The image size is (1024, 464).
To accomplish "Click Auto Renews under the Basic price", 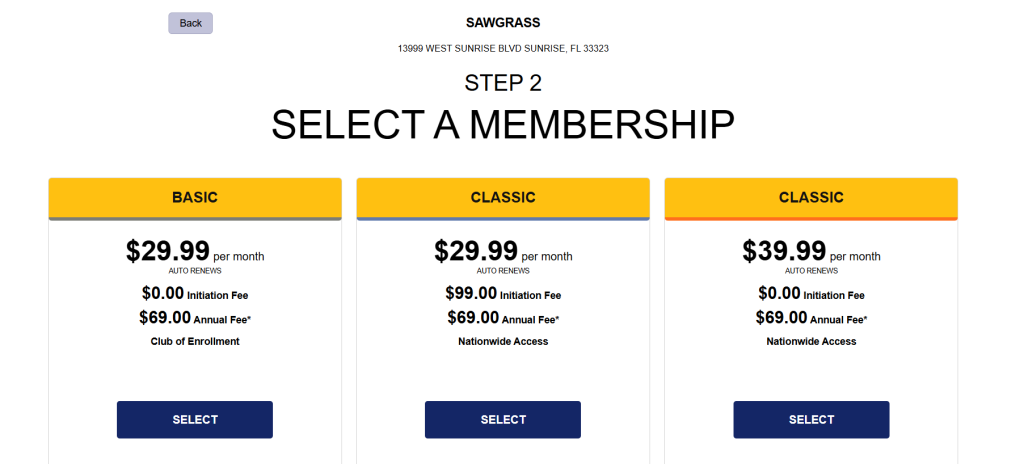I will [x=195, y=271].
